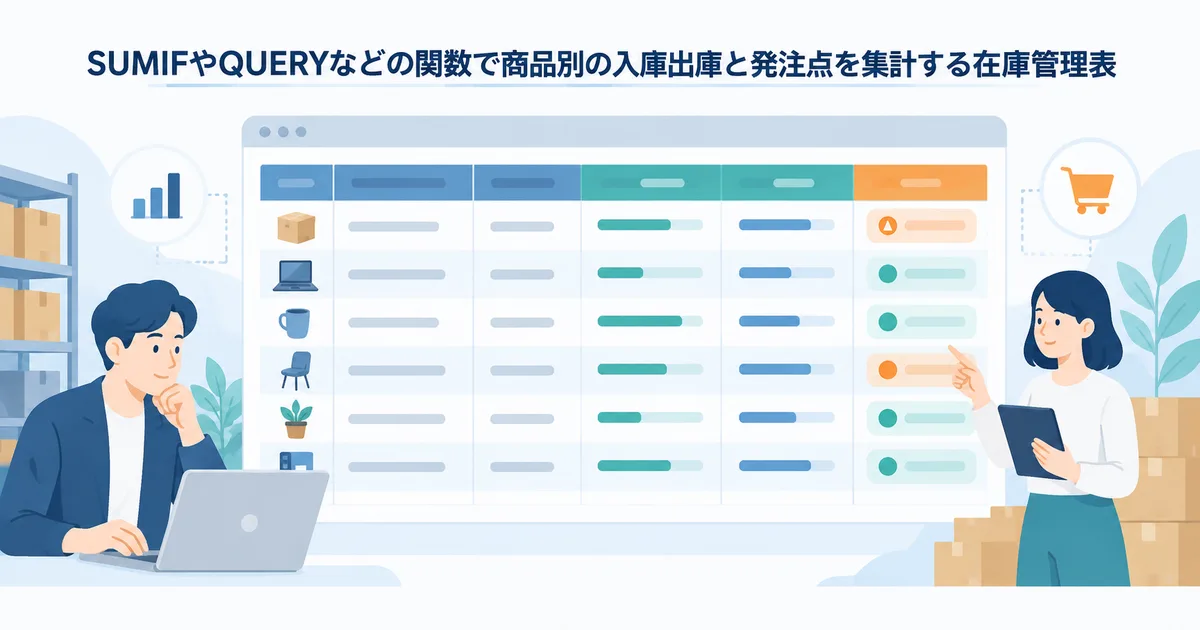Click green status dot in laptop row
This screenshot has width=1200, height=630.
click(x=886, y=274)
